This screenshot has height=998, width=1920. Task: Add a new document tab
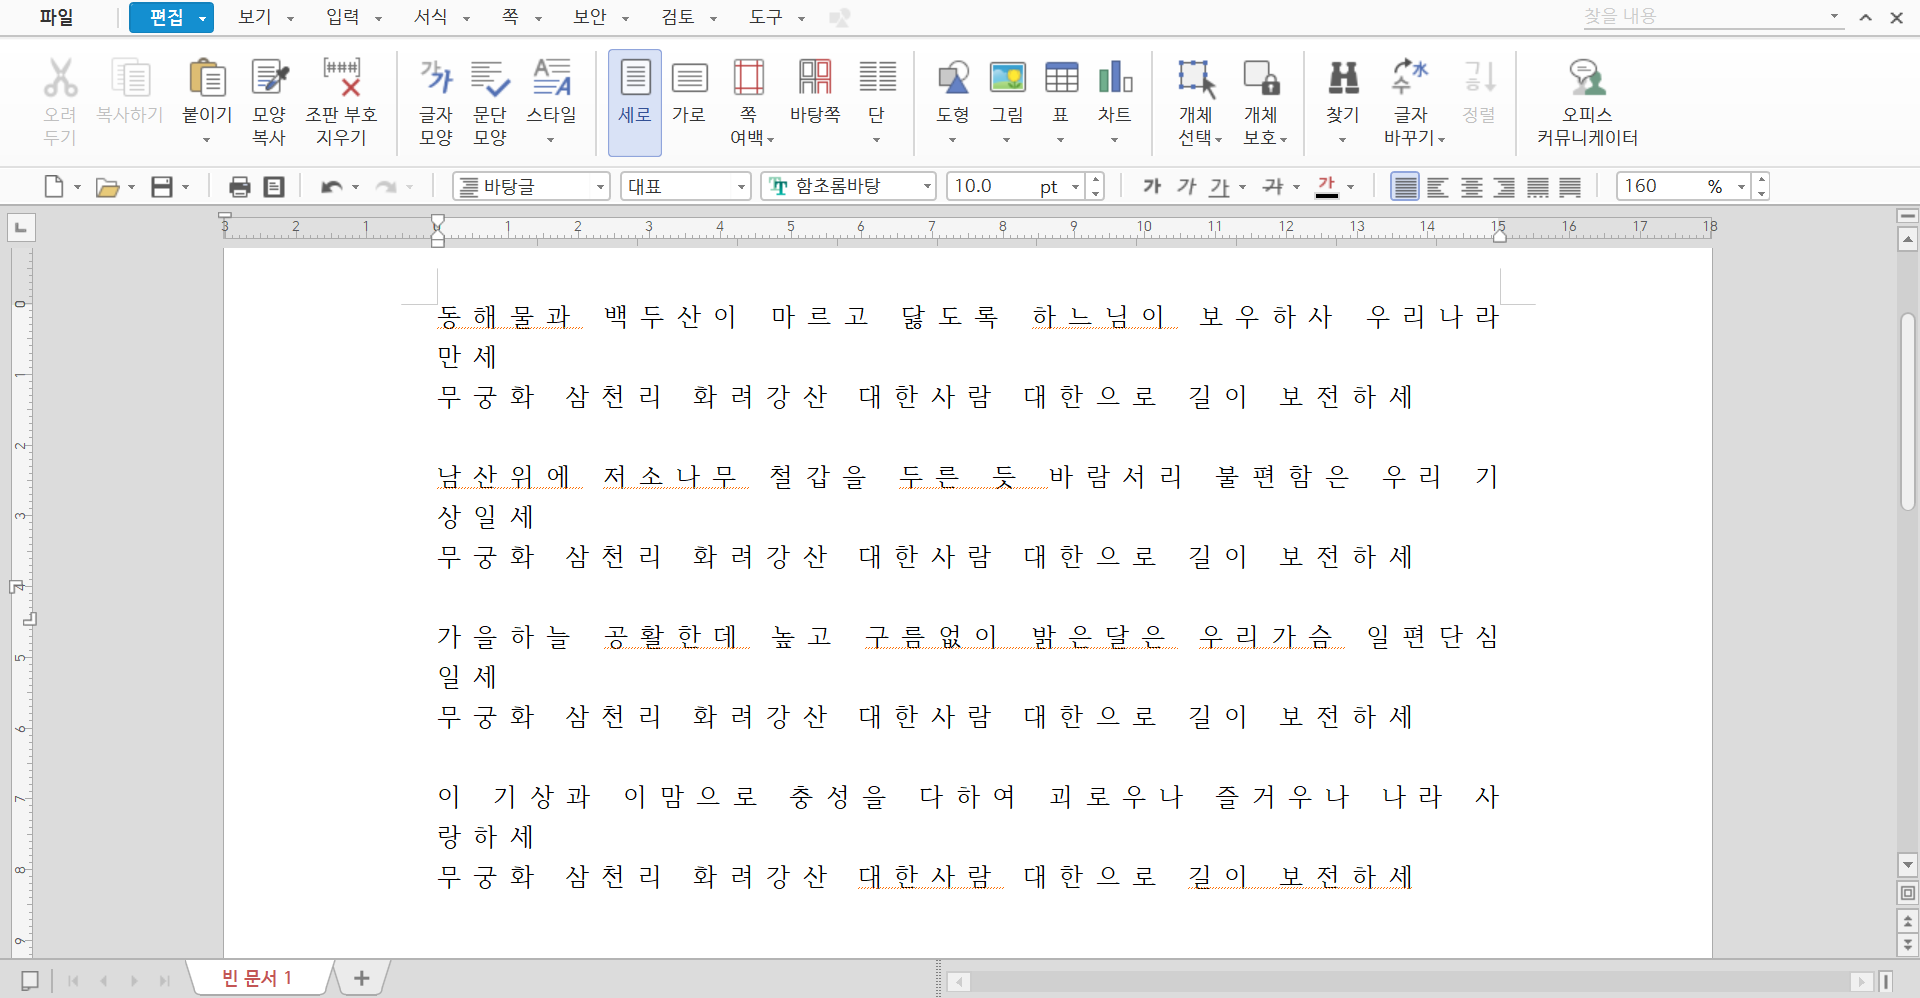(x=362, y=978)
